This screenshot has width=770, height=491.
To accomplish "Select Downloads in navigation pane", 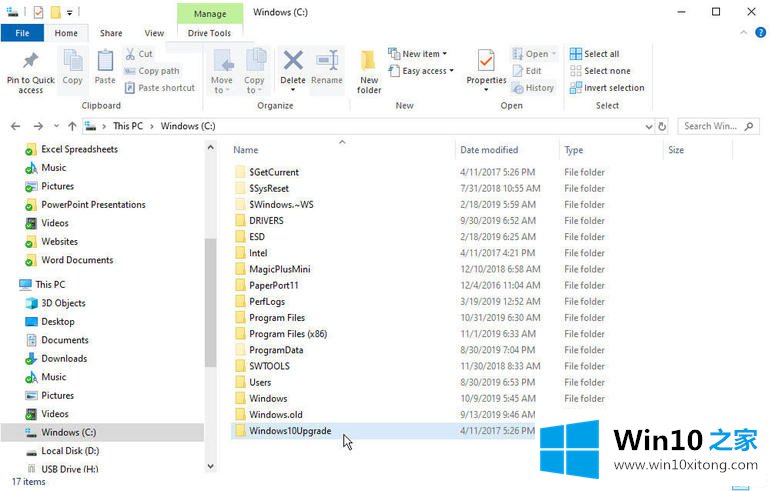I will pyautogui.click(x=64, y=358).
